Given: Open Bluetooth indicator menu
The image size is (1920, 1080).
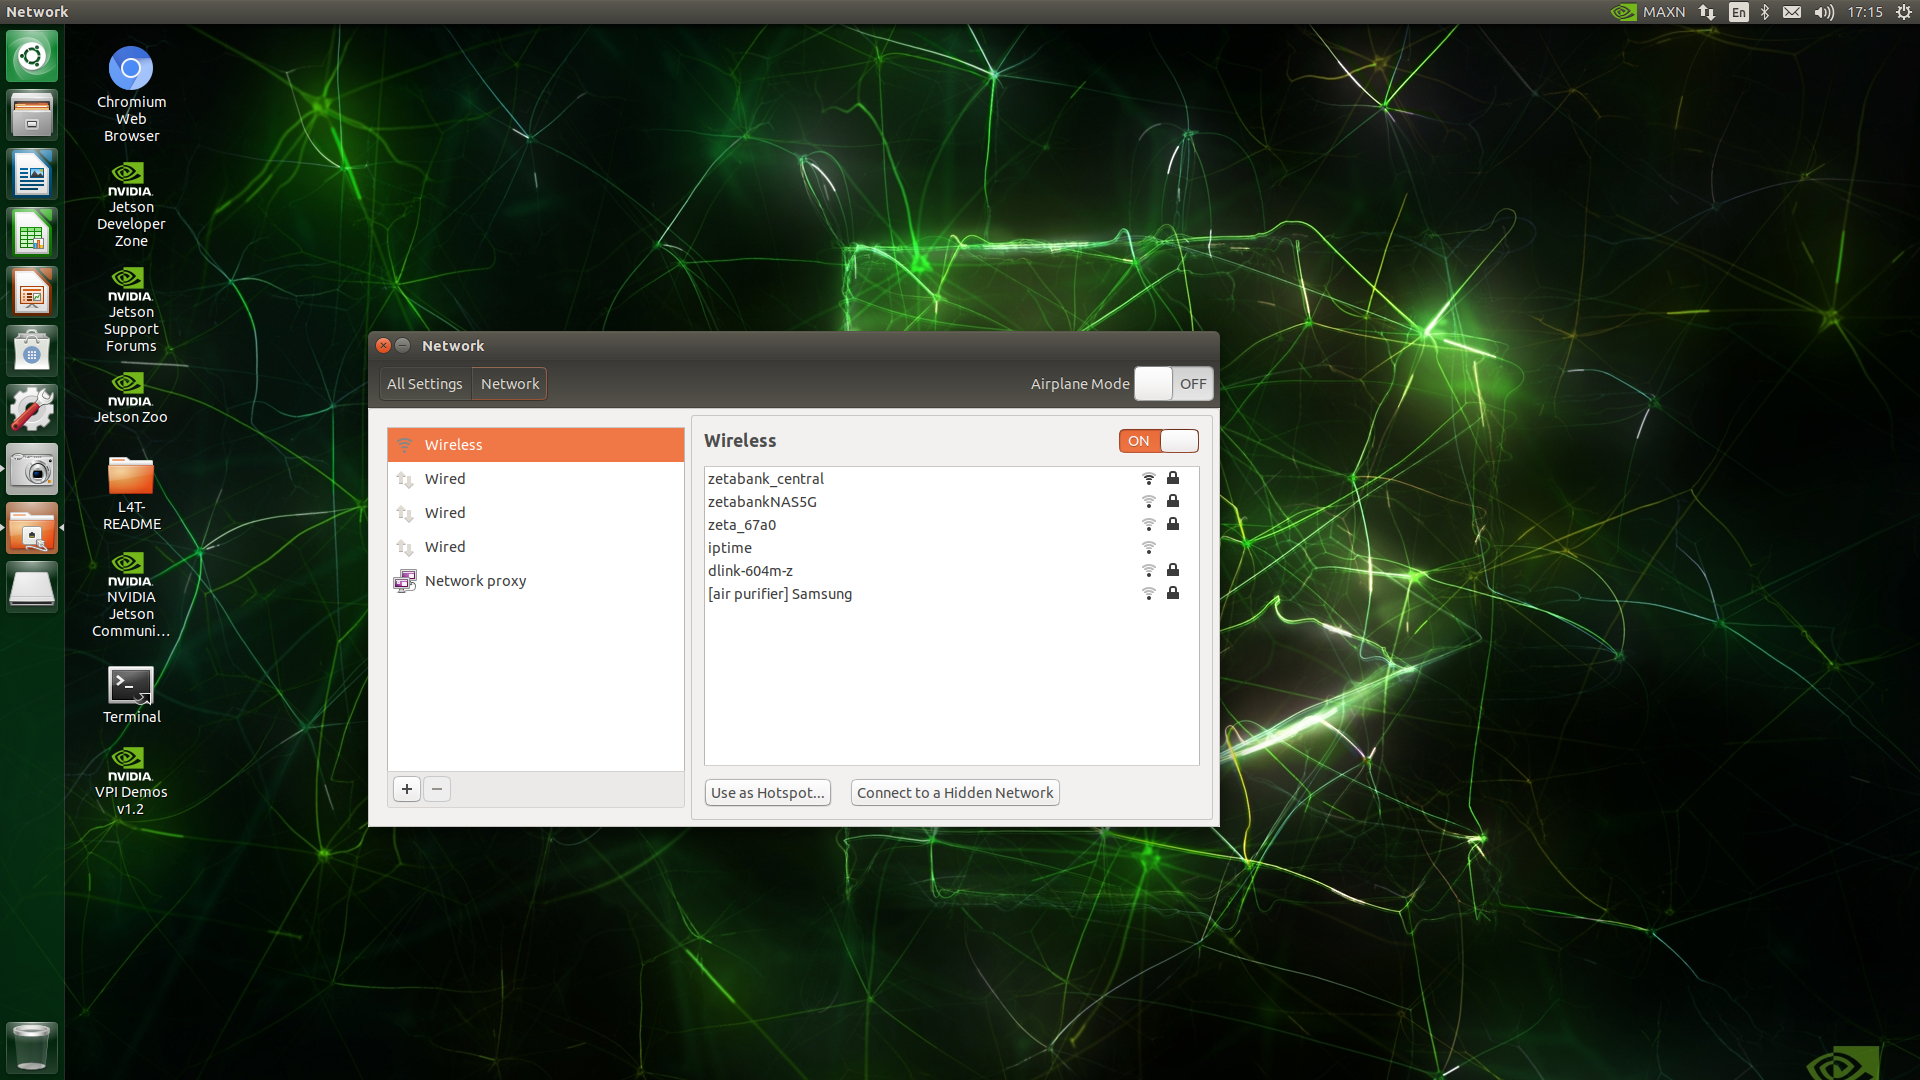Looking at the screenshot, I should [1765, 12].
